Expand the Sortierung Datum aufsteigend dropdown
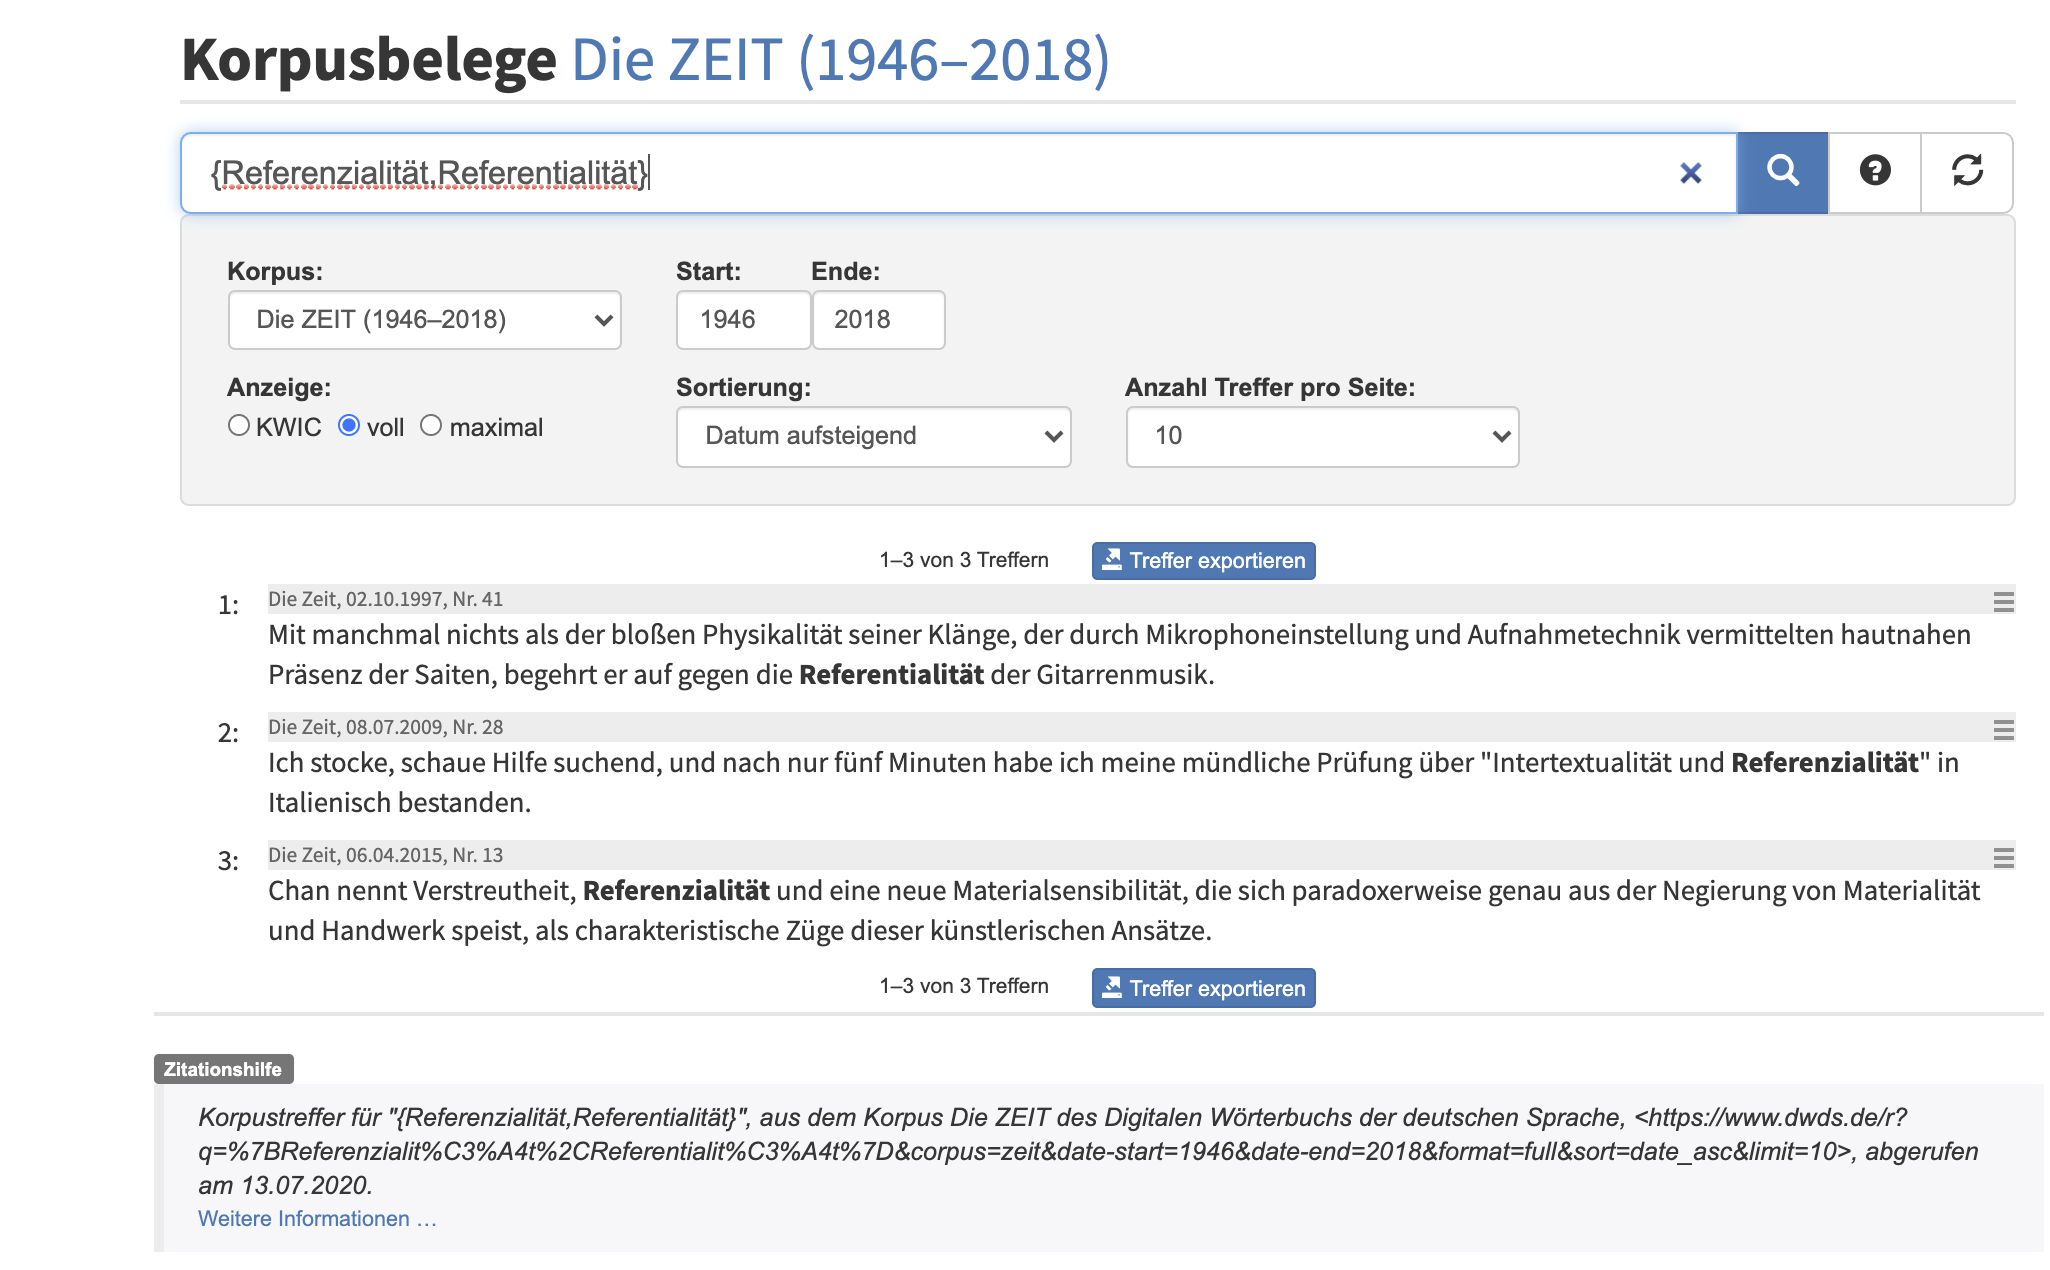The width and height of the screenshot is (2050, 1270). click(873, 436)
